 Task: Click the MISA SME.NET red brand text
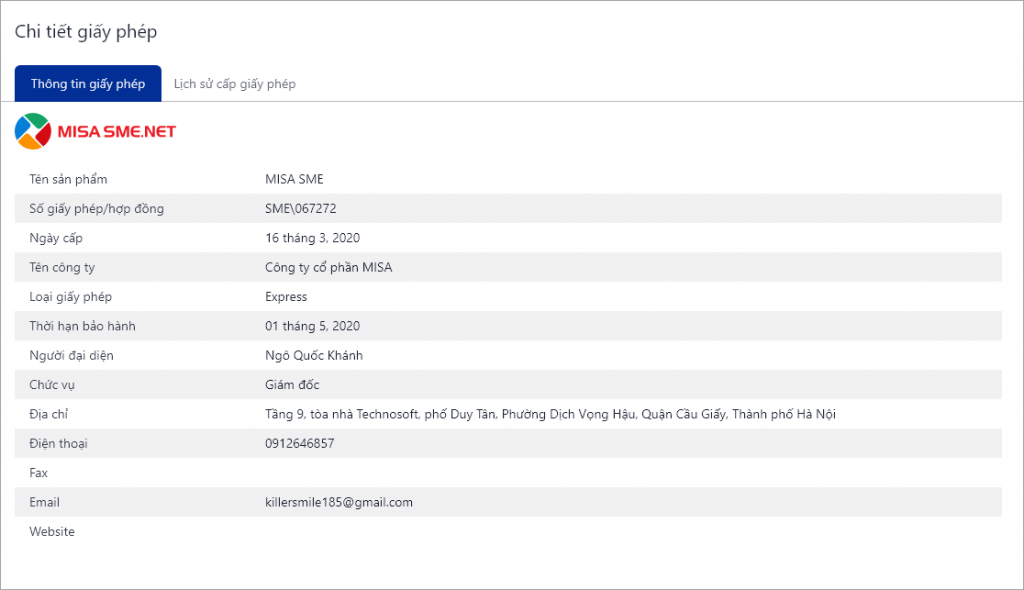117,132
